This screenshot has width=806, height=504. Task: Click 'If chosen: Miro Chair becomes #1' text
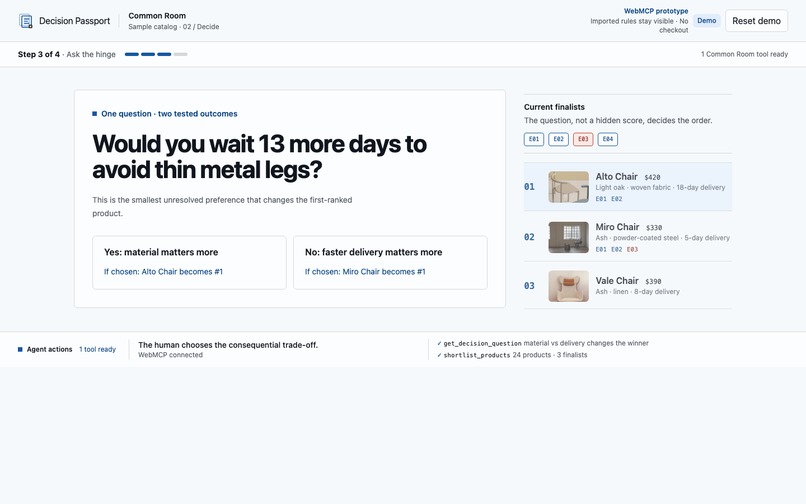pos(365,272)
